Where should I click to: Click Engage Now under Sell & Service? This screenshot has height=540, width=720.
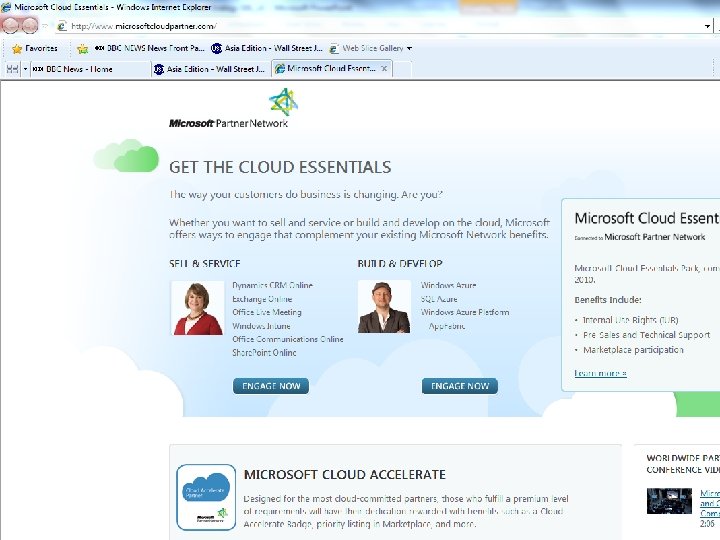point(271,386)
